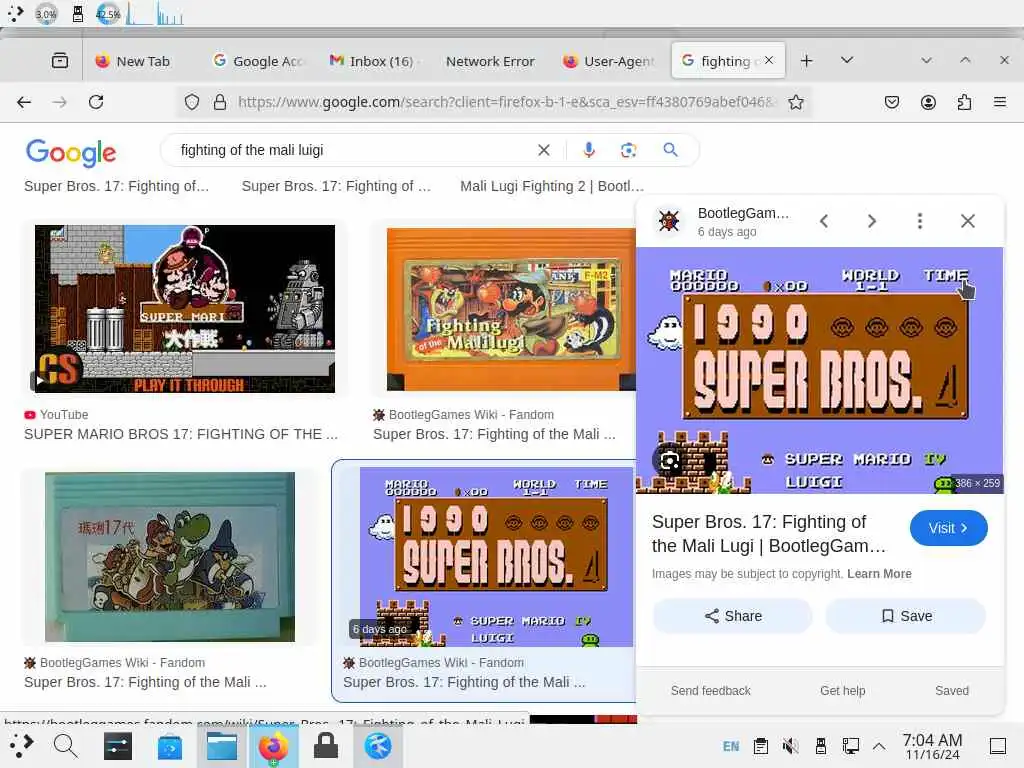Open the Learn More copyright link

click(x=879, y=573)
